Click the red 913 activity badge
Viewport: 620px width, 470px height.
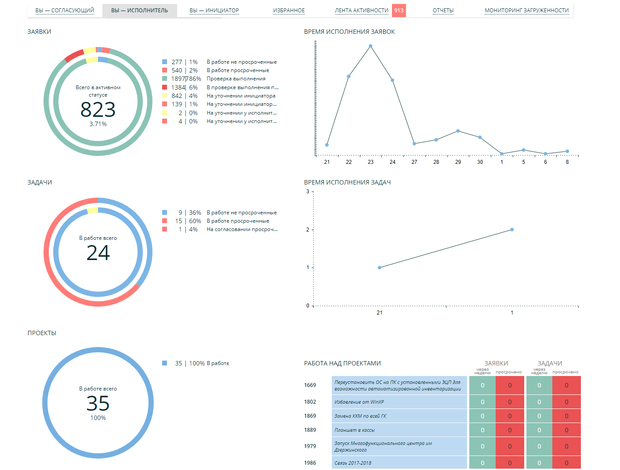[399, 11]
